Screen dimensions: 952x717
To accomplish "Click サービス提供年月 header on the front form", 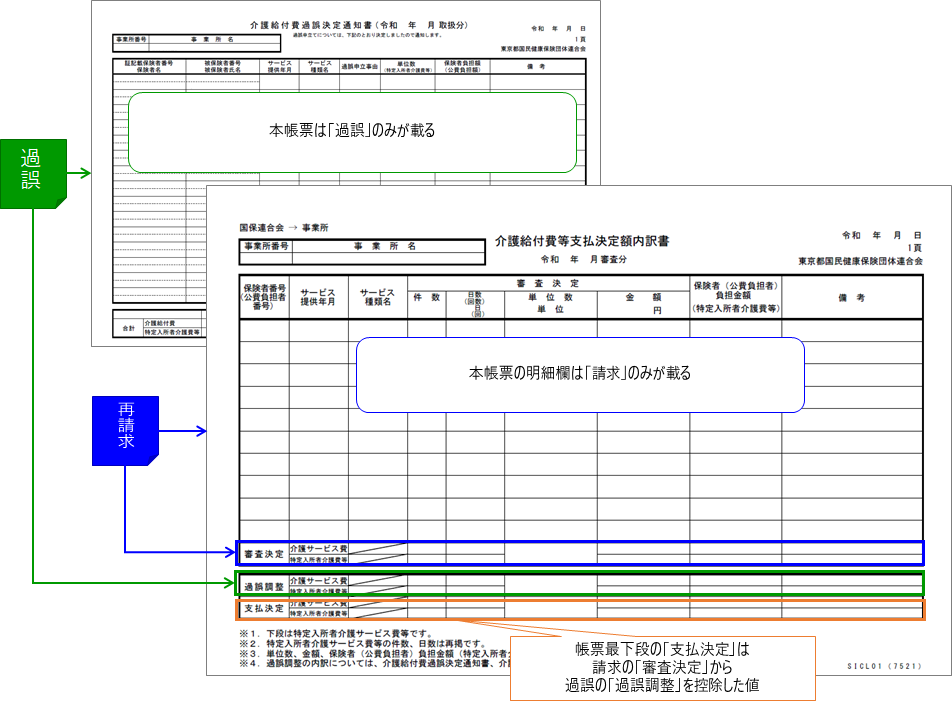I will pos(318,297).
